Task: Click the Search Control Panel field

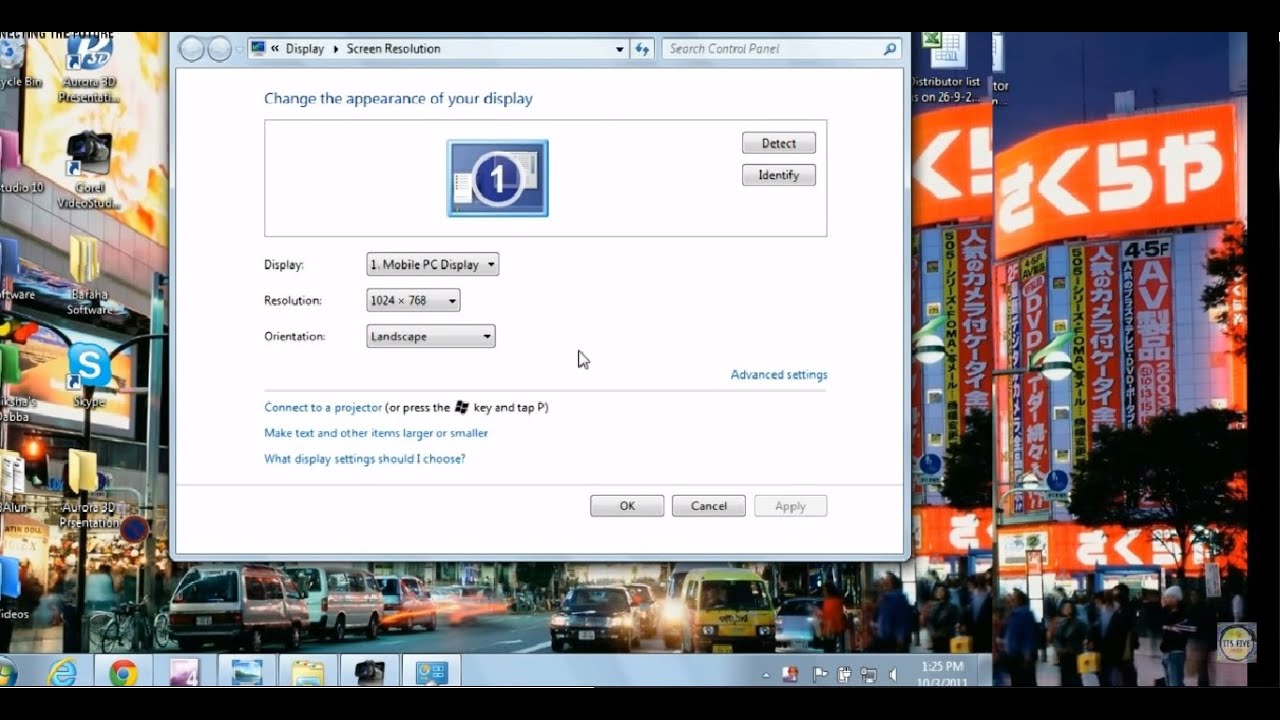Action: coord(772,48)
